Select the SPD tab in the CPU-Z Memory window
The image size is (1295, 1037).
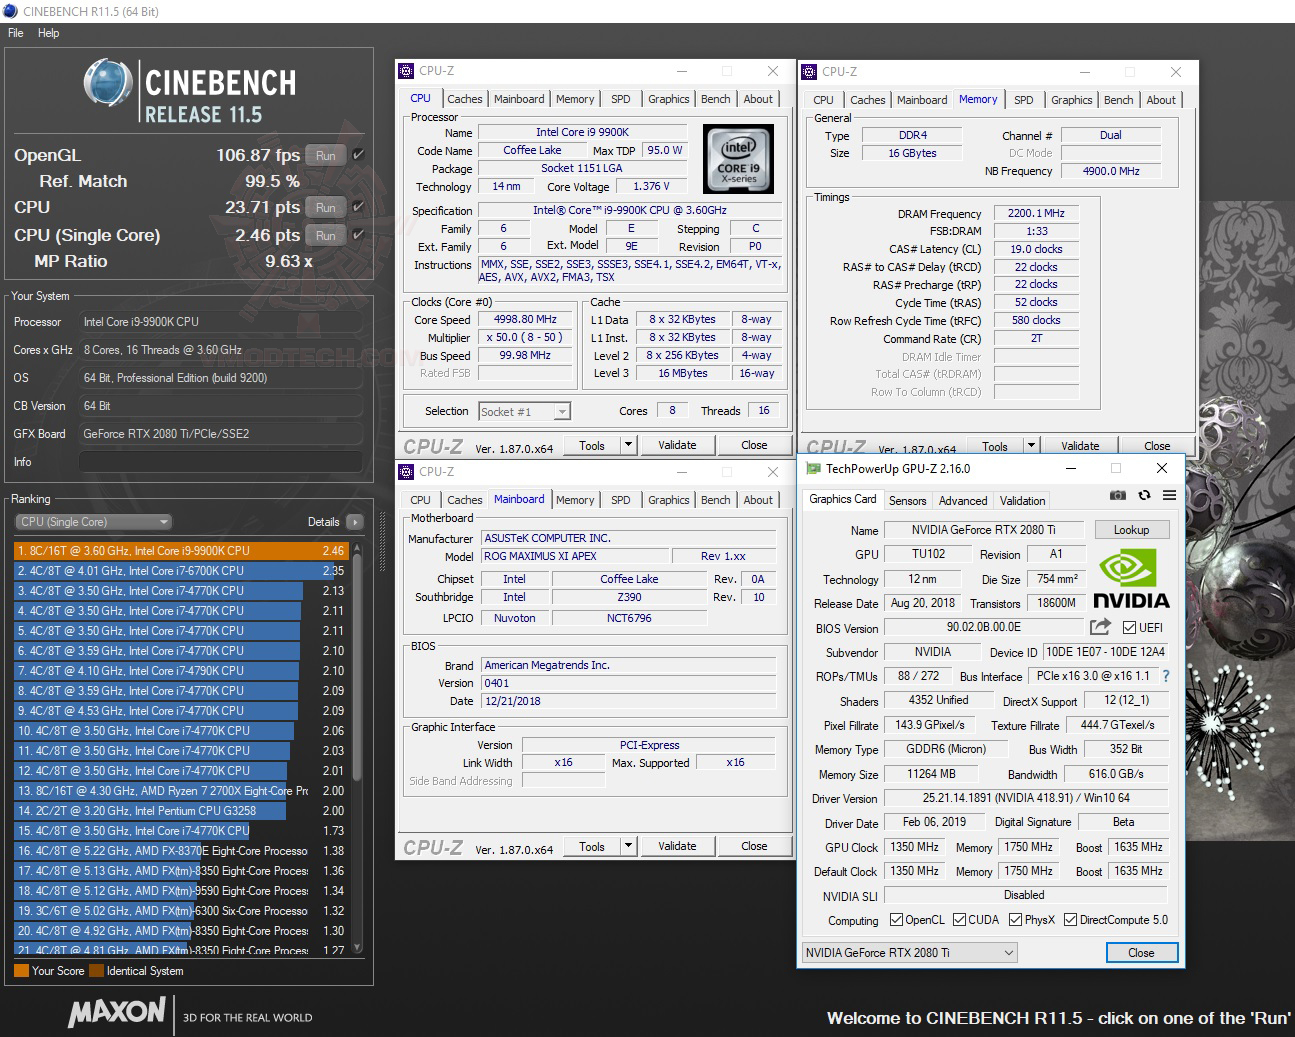tap(1023, 100)
